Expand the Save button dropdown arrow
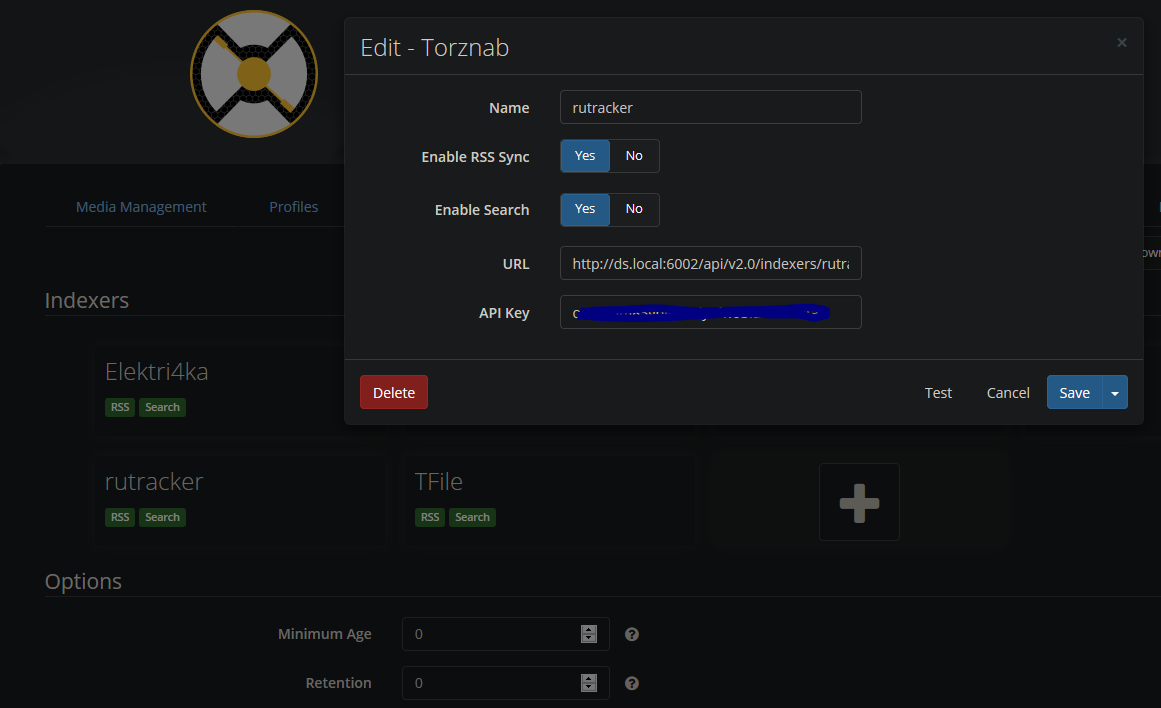Screen dimensions: 1161x708 [x=1115, y=393]
